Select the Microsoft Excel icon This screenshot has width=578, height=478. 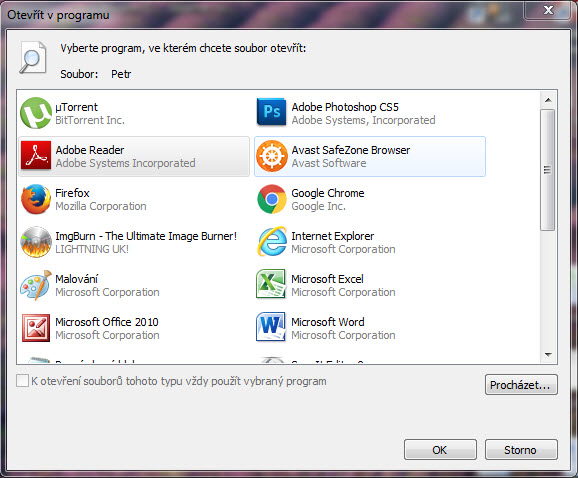[271, 284]
